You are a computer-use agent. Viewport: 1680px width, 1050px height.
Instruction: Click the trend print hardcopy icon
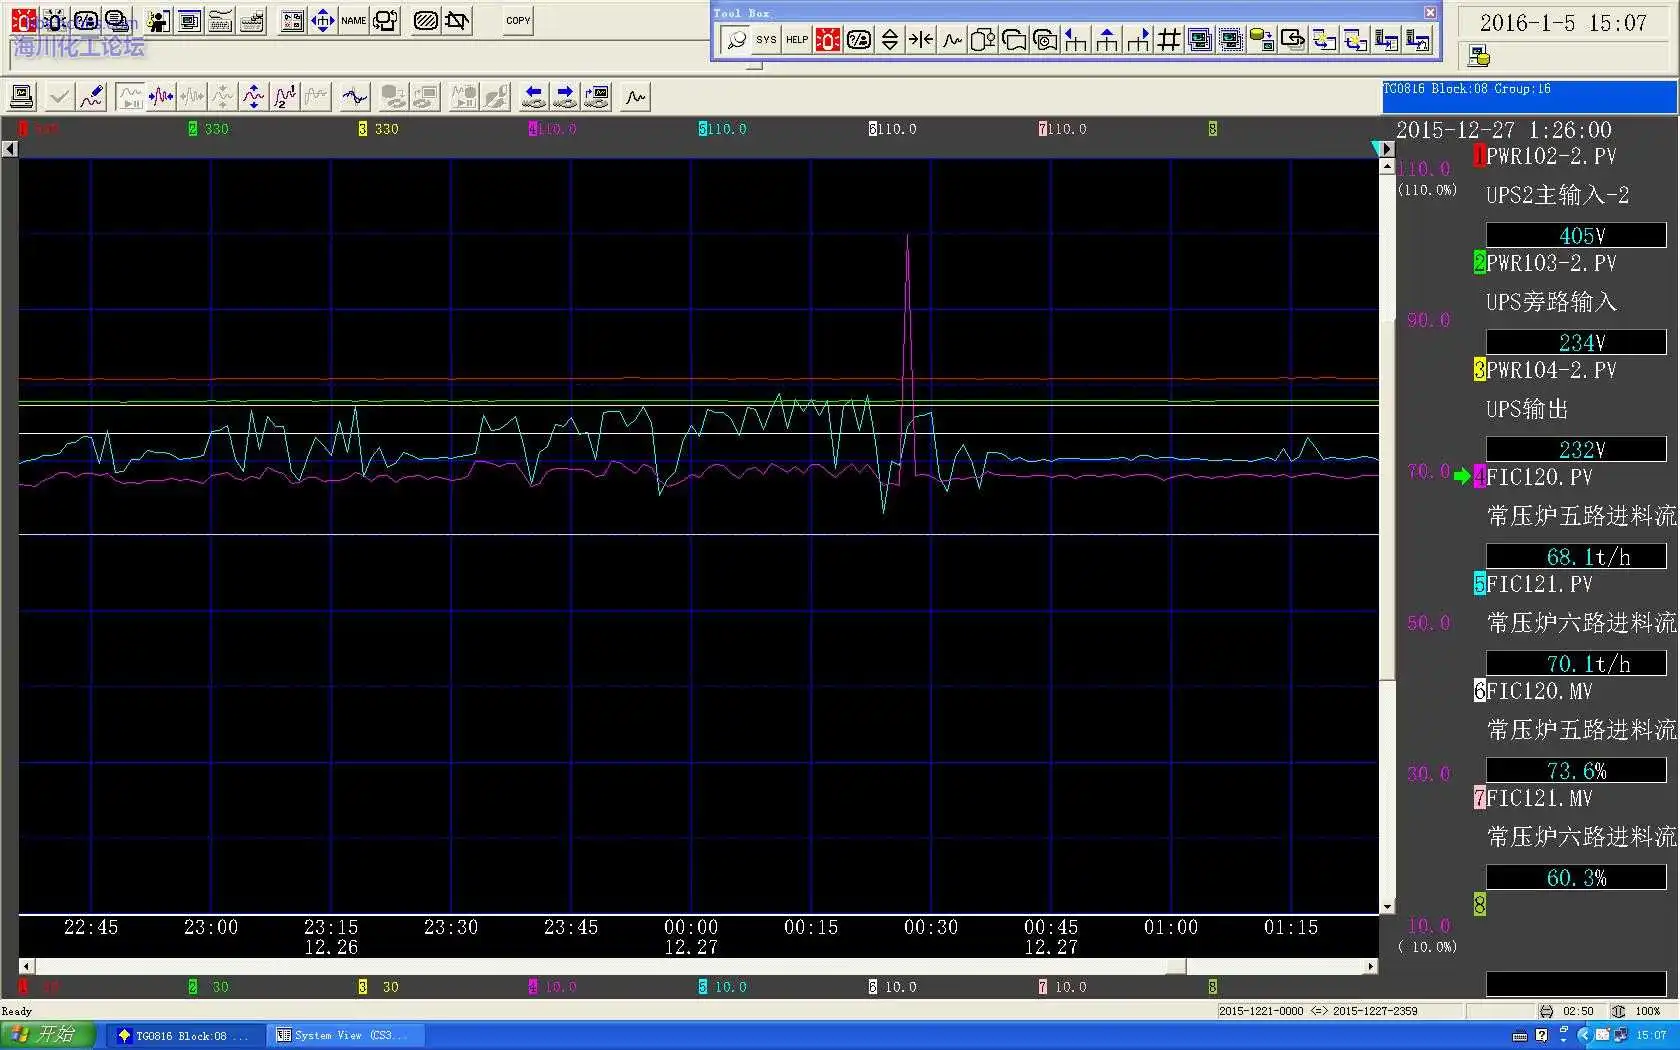21,97
